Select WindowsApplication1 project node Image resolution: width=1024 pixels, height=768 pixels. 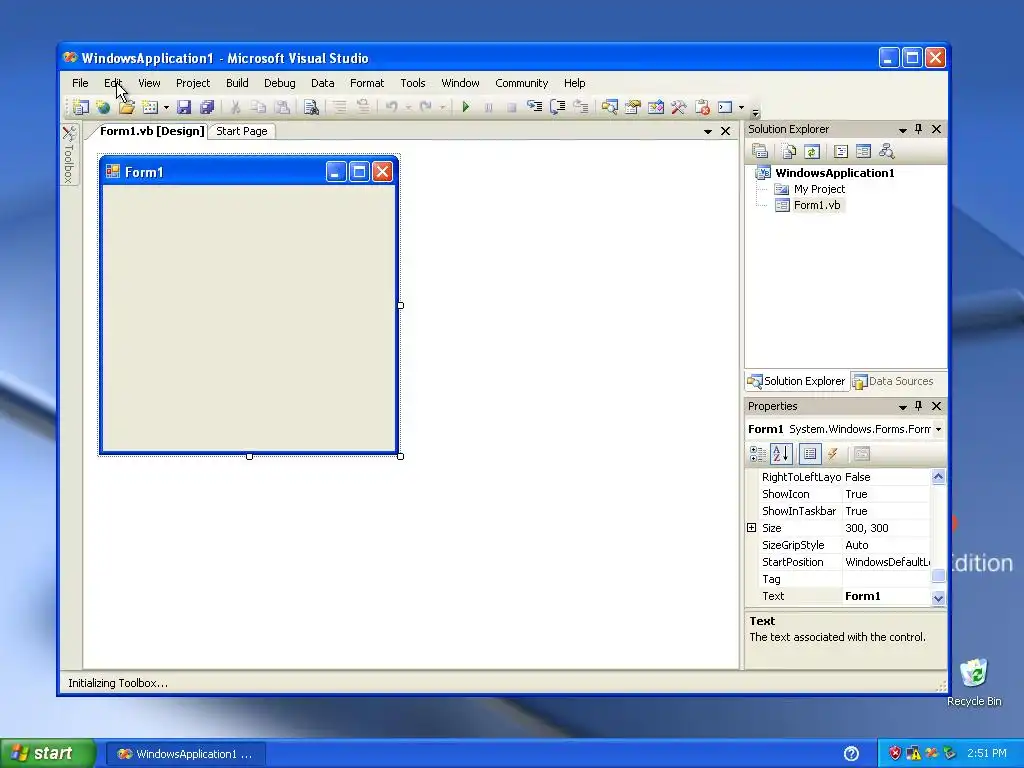(835, 173)
